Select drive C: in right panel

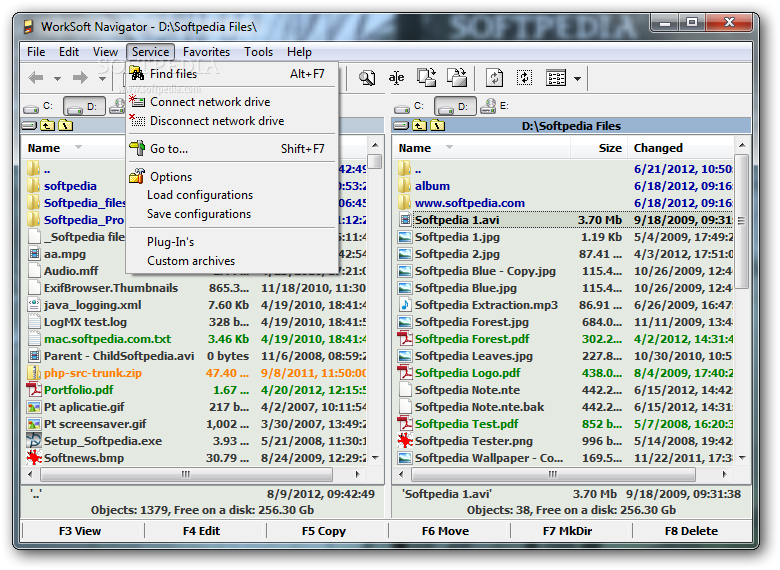click(x=410, y=106)
